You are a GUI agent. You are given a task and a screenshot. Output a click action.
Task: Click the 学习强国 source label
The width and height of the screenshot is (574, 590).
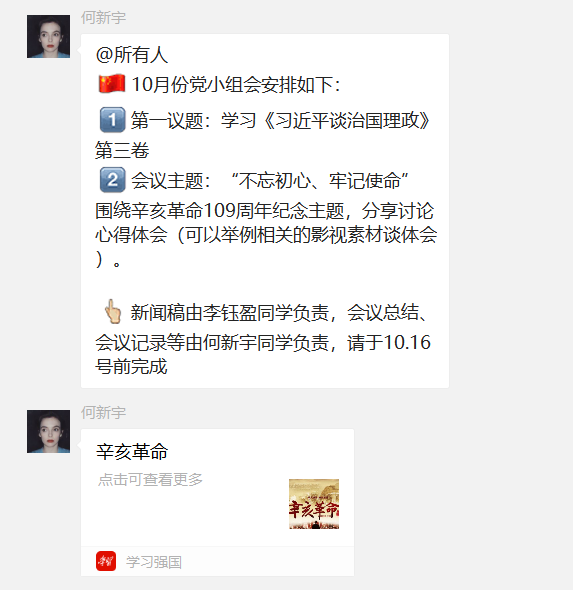154,562
